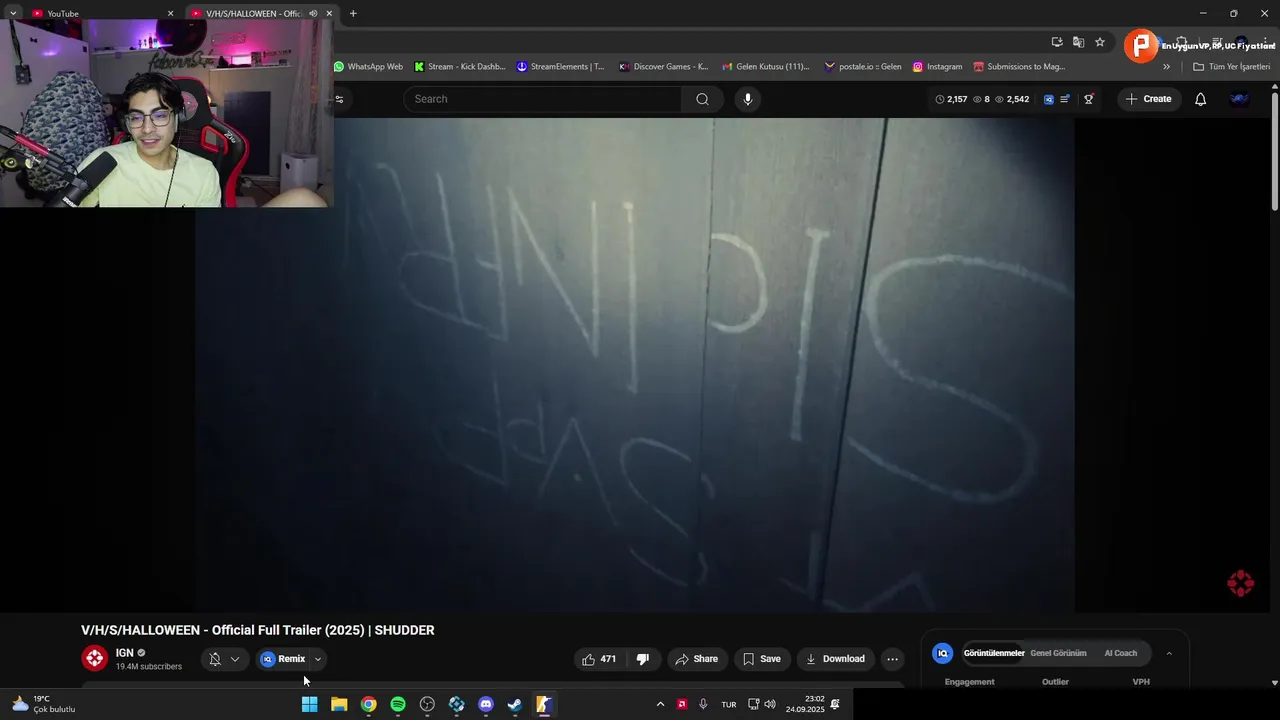Open the three-dot more actions menu

892,659
